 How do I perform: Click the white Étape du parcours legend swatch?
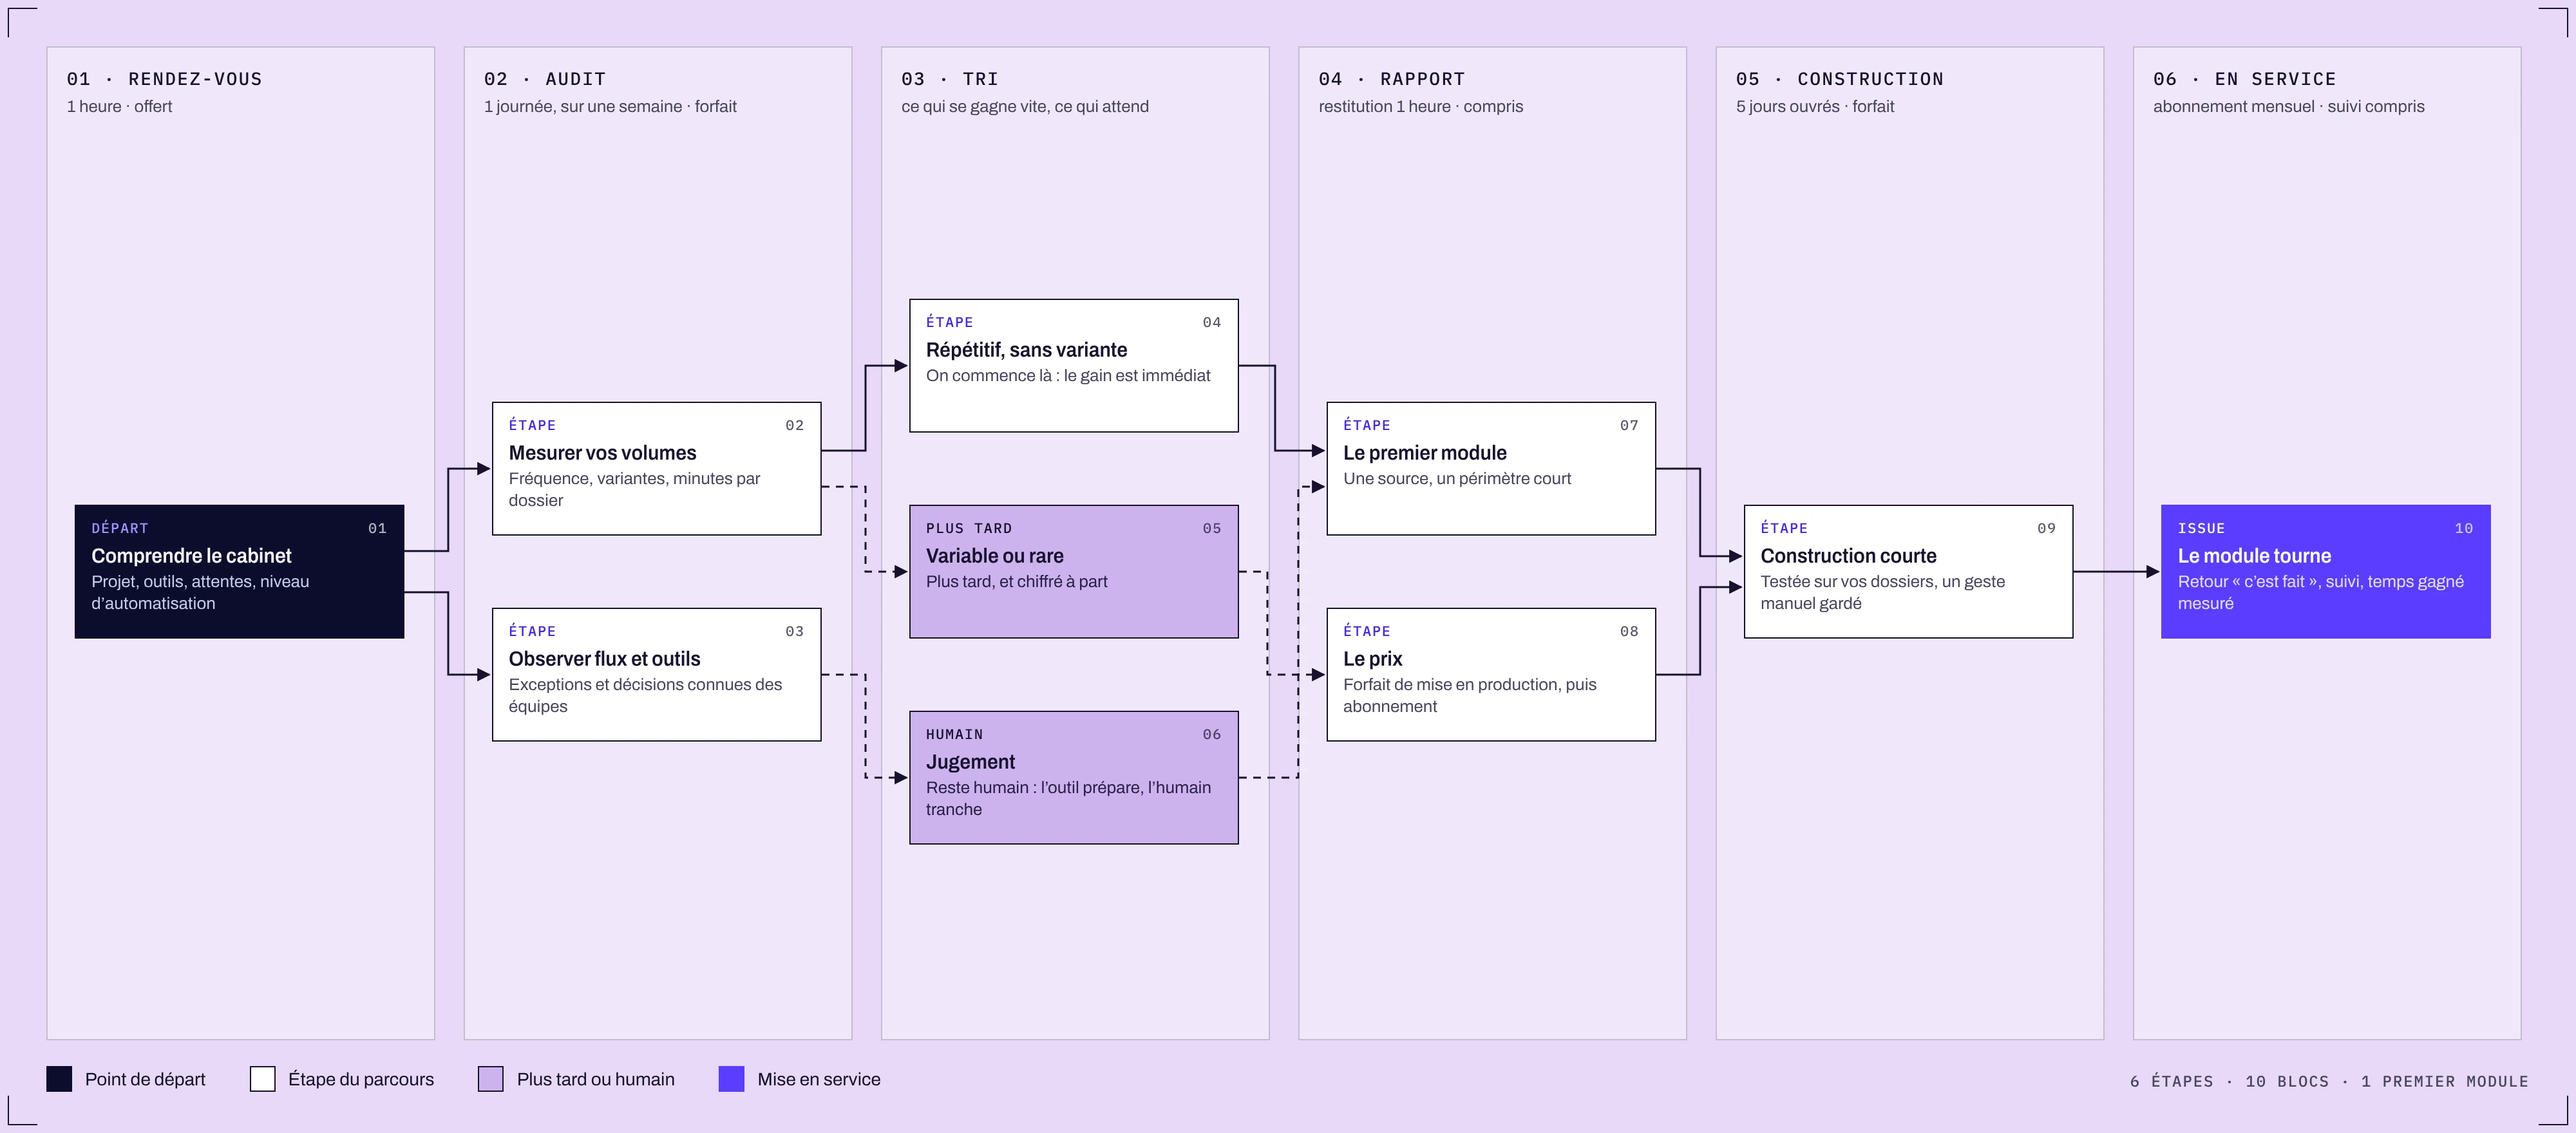(x=263, y=1079)
